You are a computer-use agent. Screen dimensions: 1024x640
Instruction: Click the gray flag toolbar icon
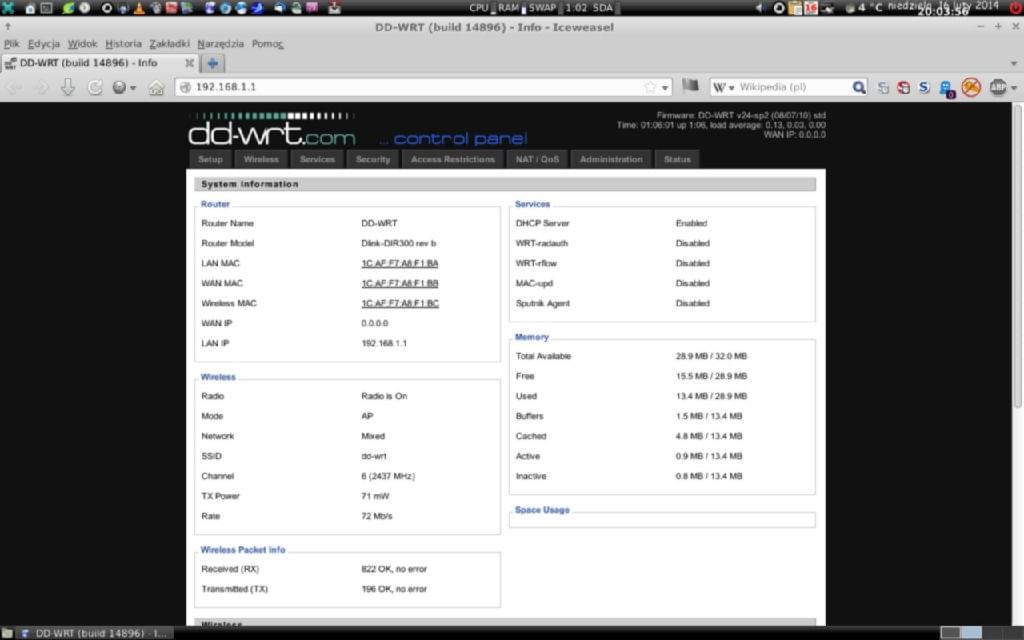(690, 86)
